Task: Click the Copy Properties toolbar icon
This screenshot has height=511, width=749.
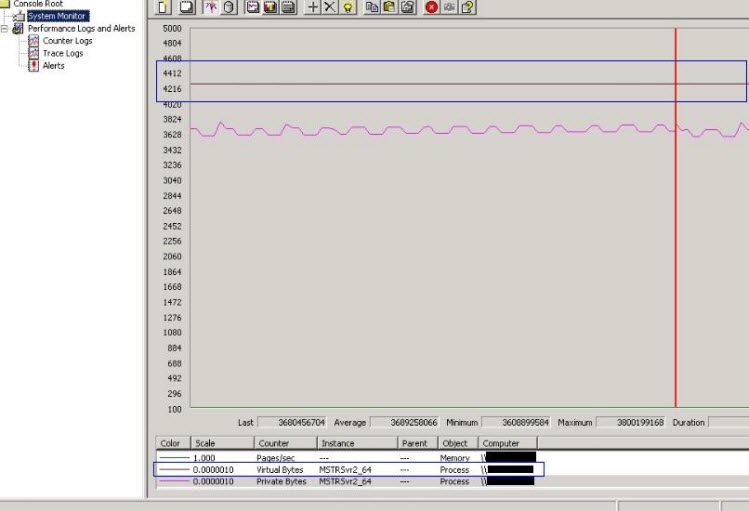Action: coord(372,7)
